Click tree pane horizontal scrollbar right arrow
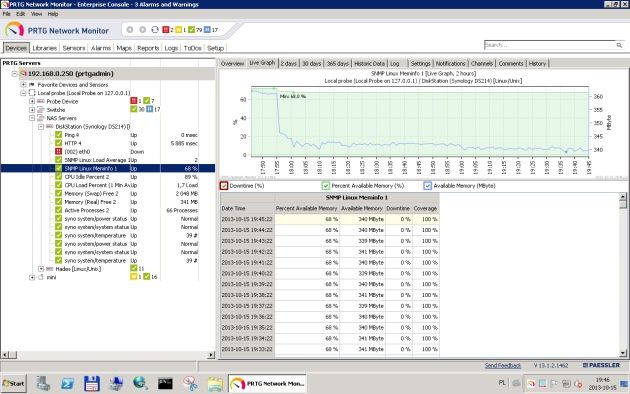Screen dimensions: 630x394 coord(211,355)
